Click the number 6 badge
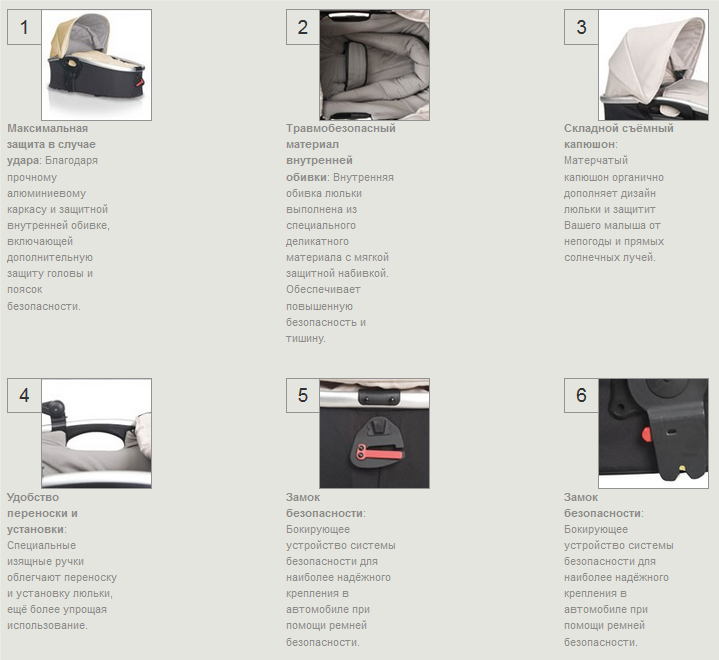This screenshot has width=719, height=660. (x=581, y=395)
